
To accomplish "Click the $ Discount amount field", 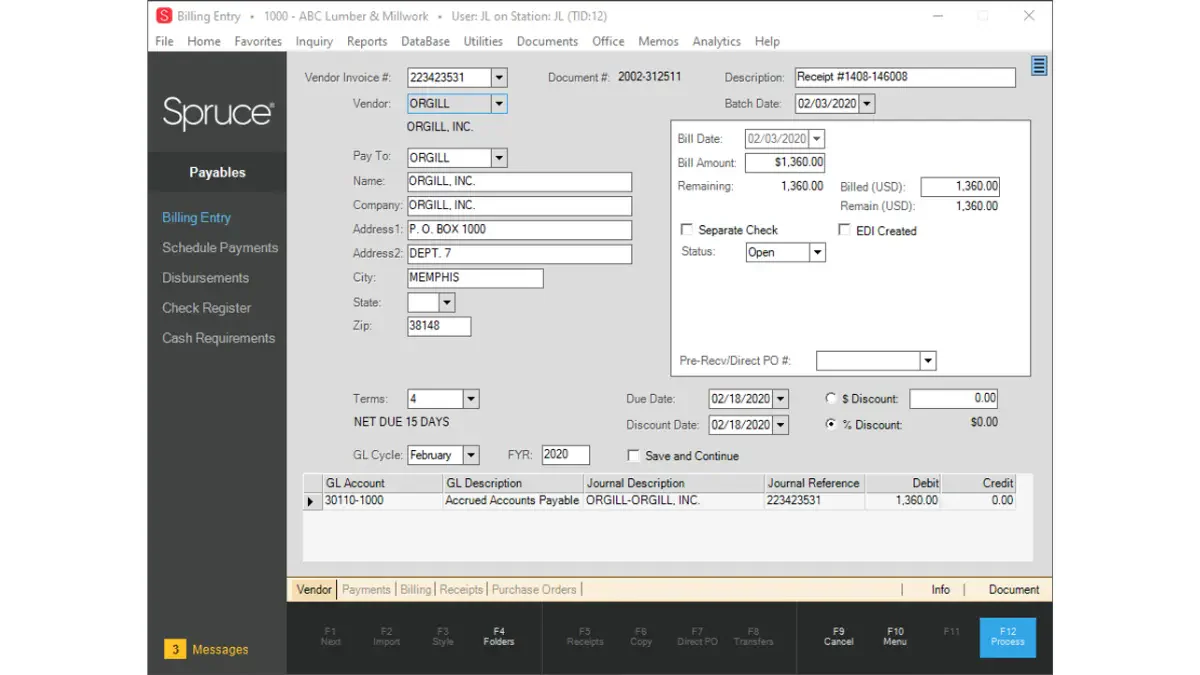I will point(954,398).
